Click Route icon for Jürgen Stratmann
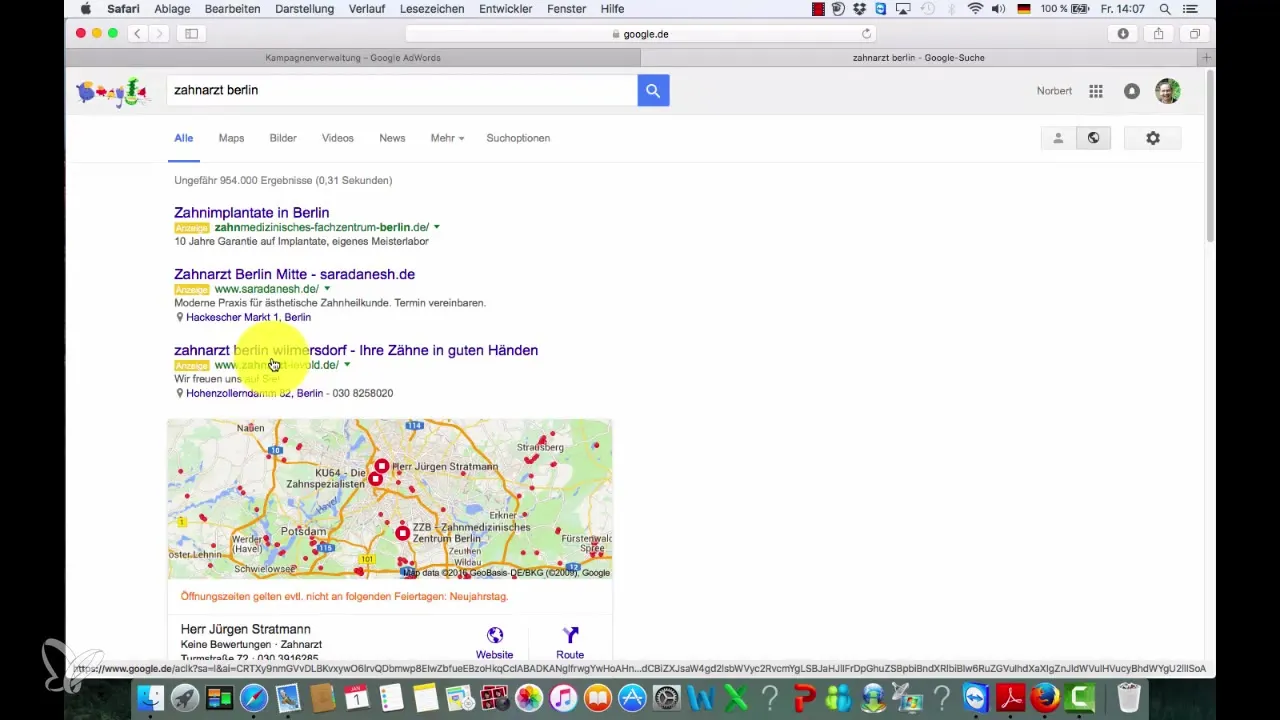Viewport: 1280px width, 720px height. 570,643
